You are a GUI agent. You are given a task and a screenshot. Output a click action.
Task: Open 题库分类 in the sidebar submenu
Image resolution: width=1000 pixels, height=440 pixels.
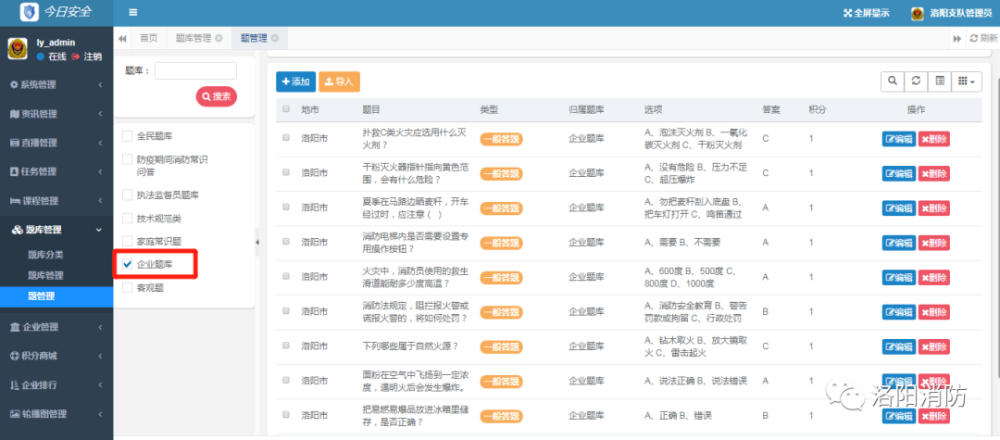pyautogui.click(x=46, y=255)
